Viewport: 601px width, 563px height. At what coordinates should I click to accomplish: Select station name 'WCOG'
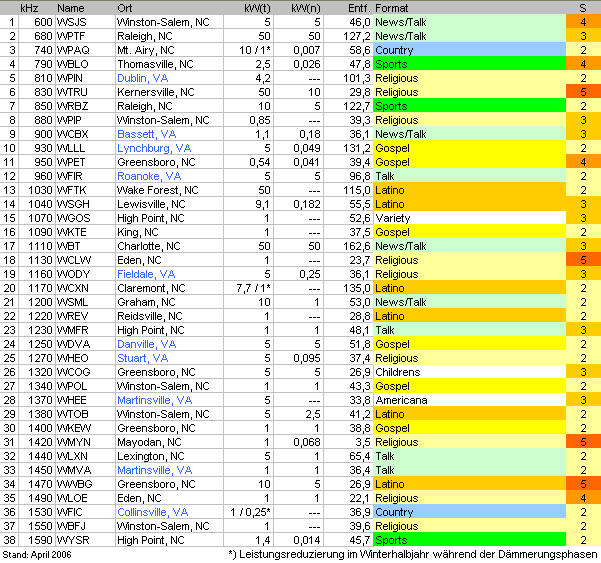(74, 372)
